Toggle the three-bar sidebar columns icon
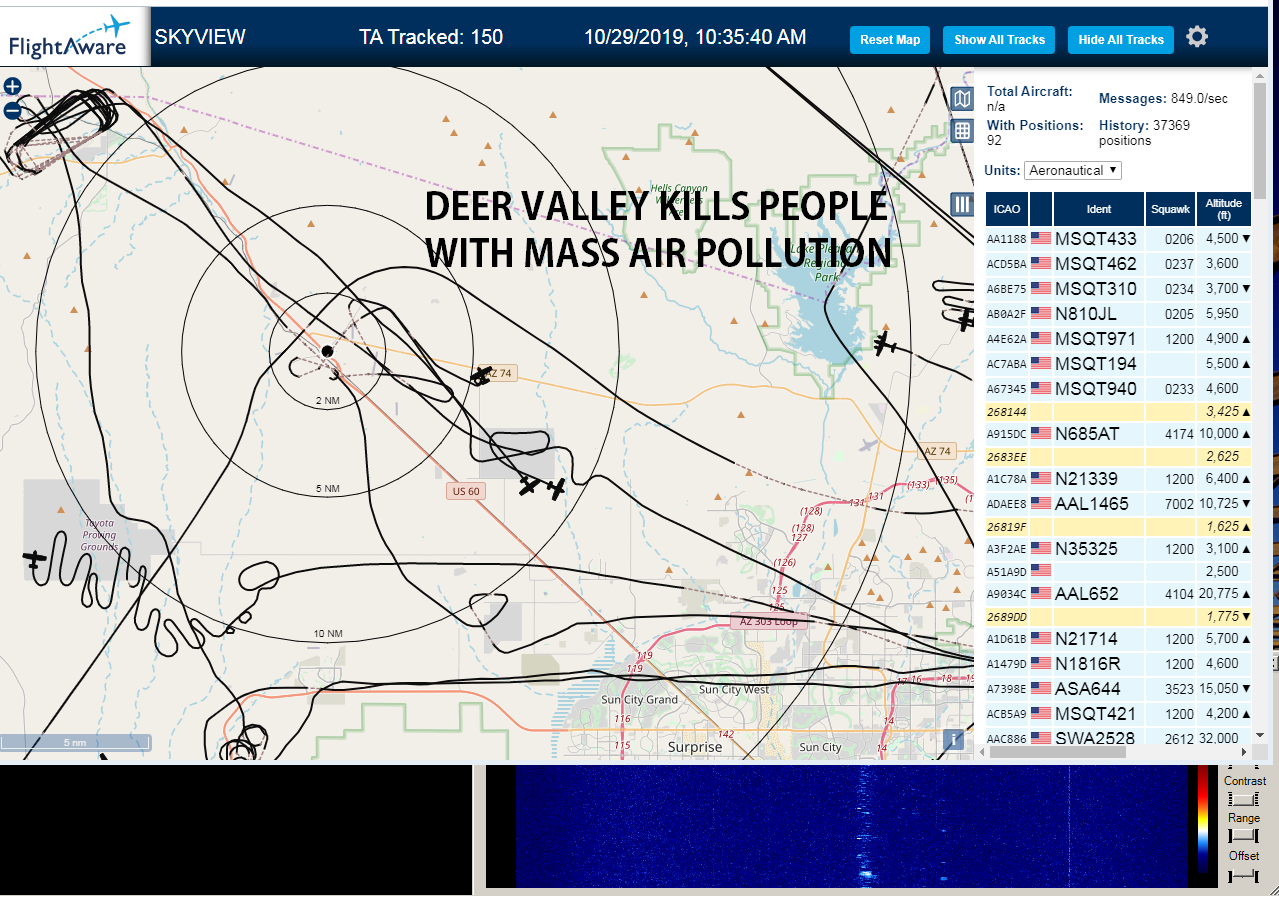 coord(962,204)
